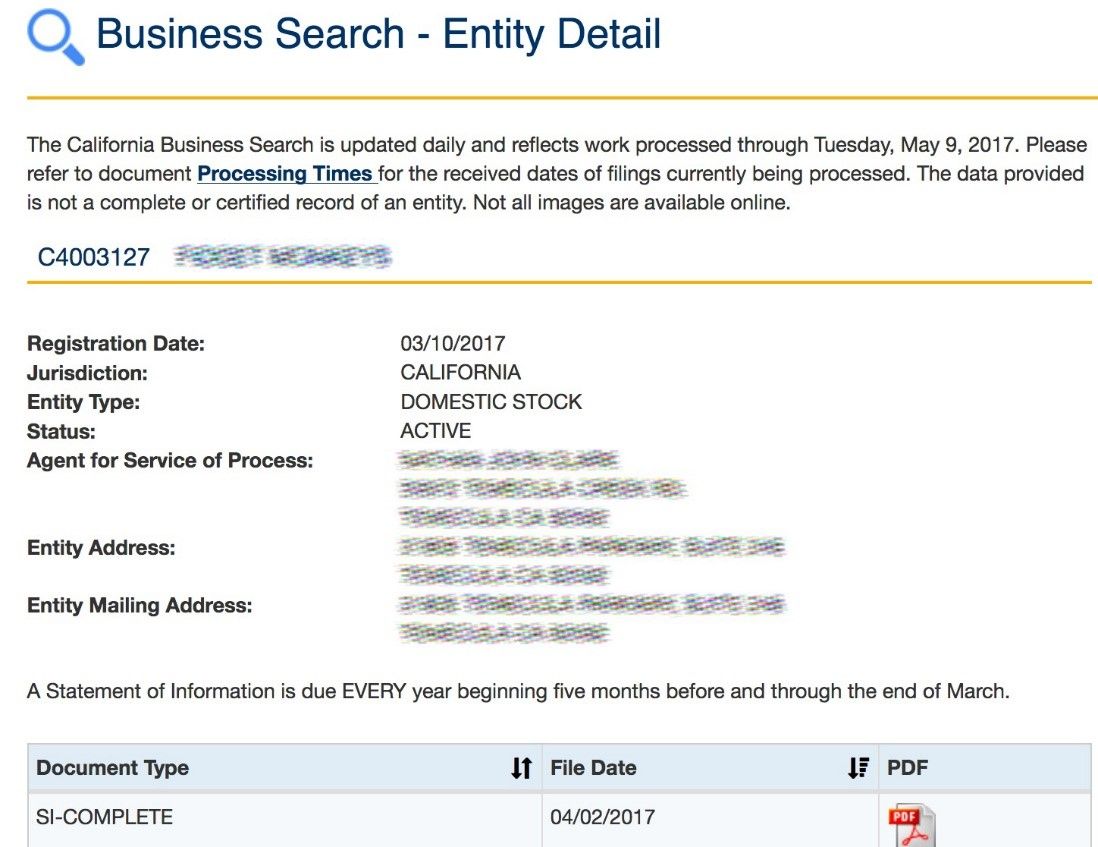Click the DOMESTIC STOCK entity type value
This screenshot has height=847, width=1098.
pyautogui.click(x=491, y=402)
